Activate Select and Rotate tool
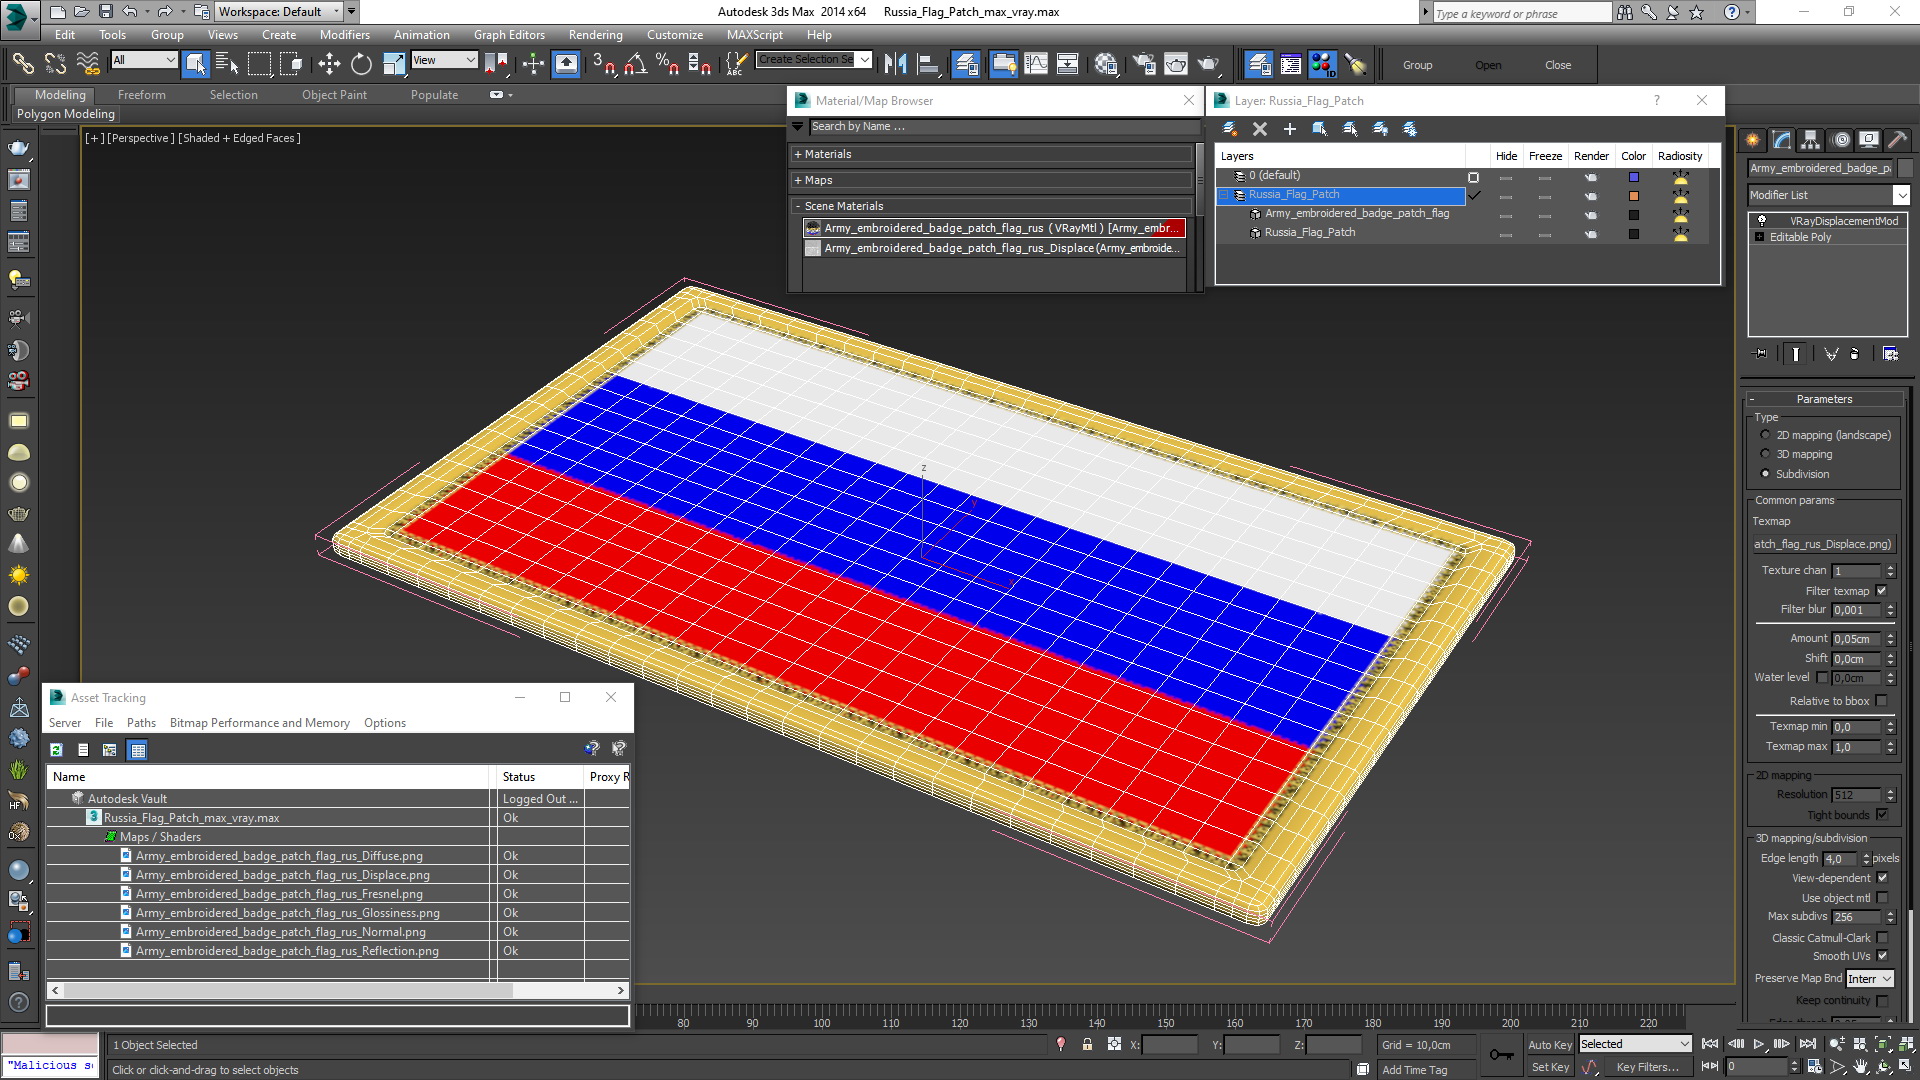This screenshot has width=1920, height=1080. (x=361, y=65)
